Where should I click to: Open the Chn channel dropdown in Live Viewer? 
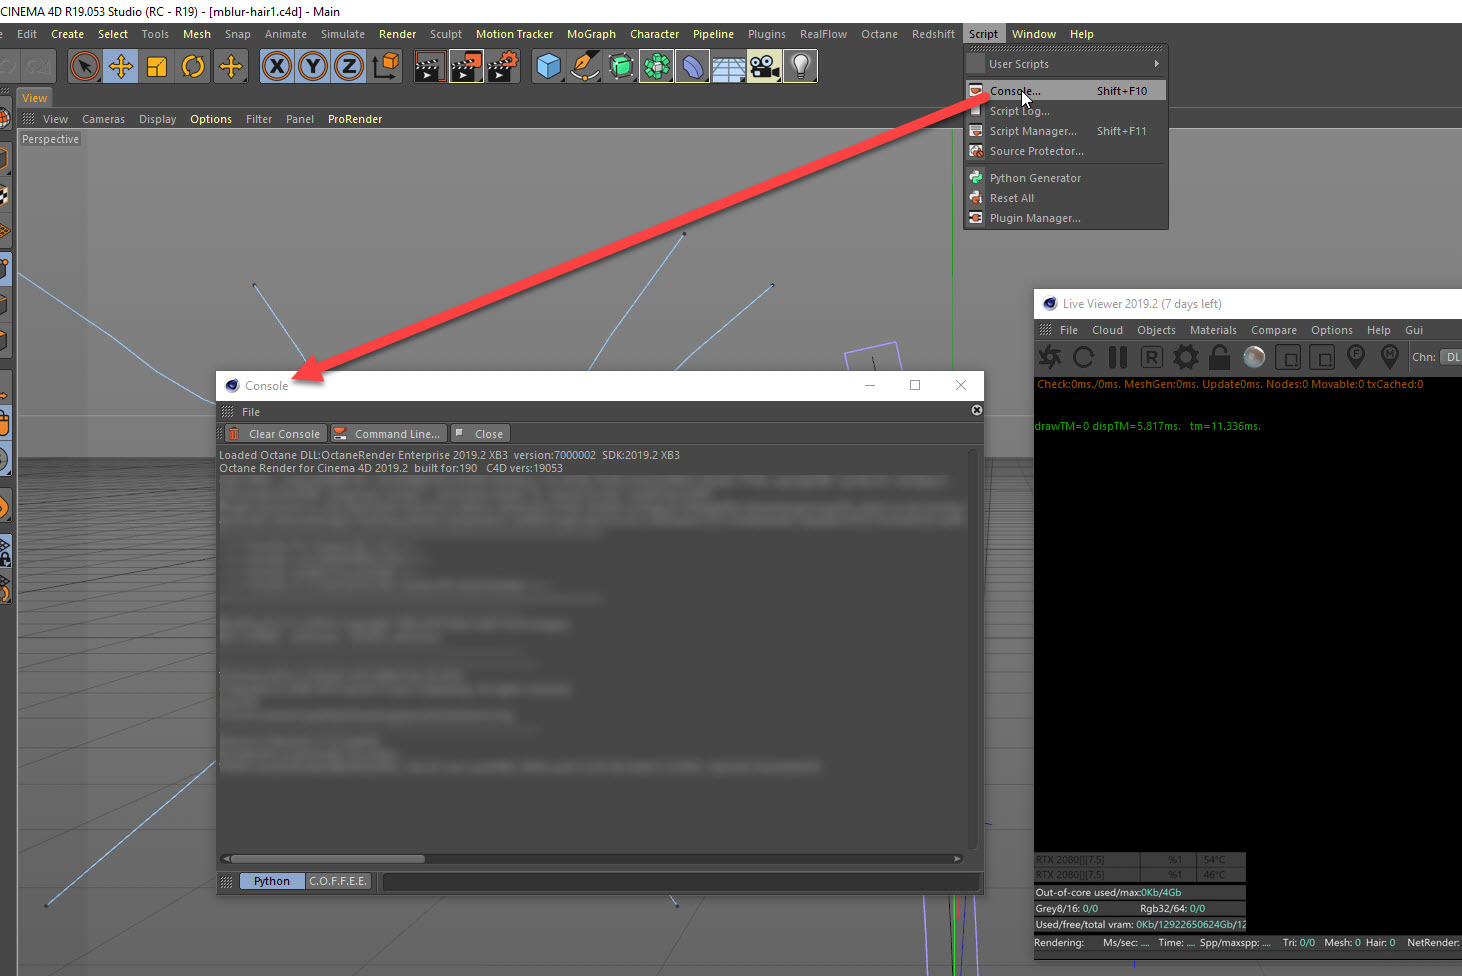pyautogui.click(x=1451, y=357)
